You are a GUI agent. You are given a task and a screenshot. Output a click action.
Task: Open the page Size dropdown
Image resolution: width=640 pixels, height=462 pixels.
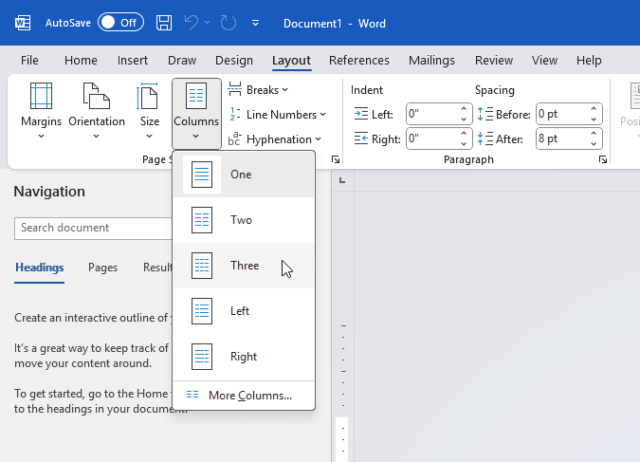149,111
